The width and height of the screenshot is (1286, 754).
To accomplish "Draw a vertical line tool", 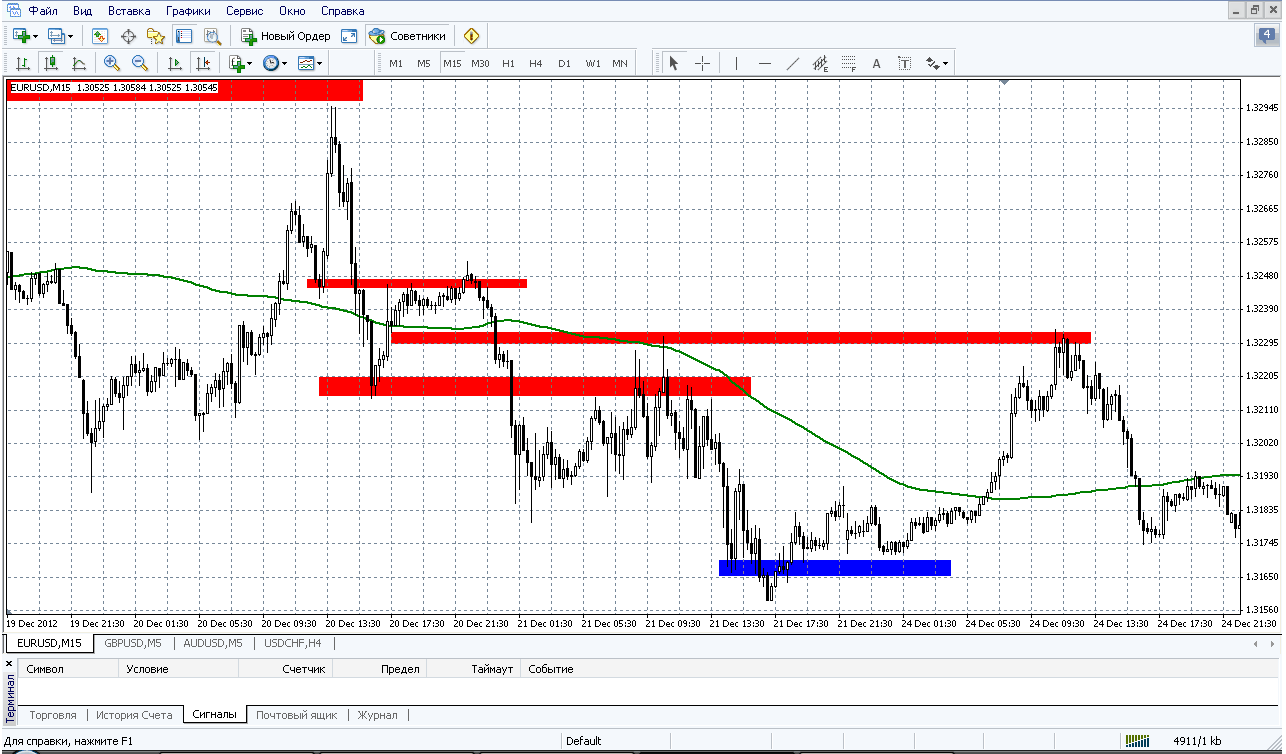I will pos(736,63).
